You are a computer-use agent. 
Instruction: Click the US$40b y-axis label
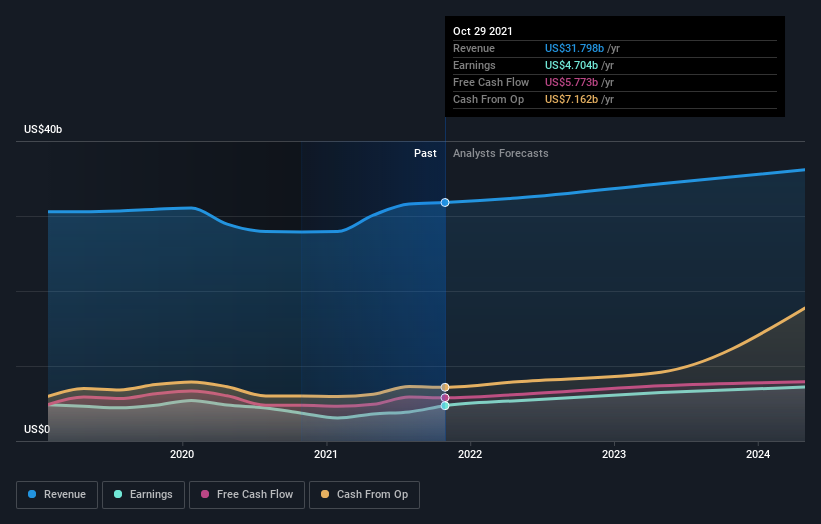coord(43,129)
